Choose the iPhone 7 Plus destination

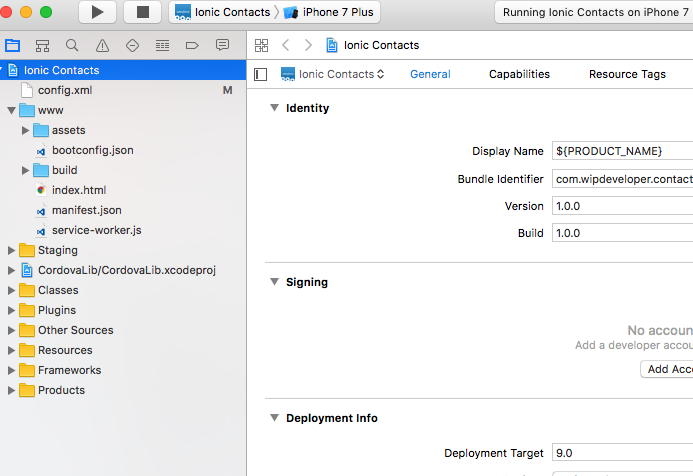click(329, 12)
